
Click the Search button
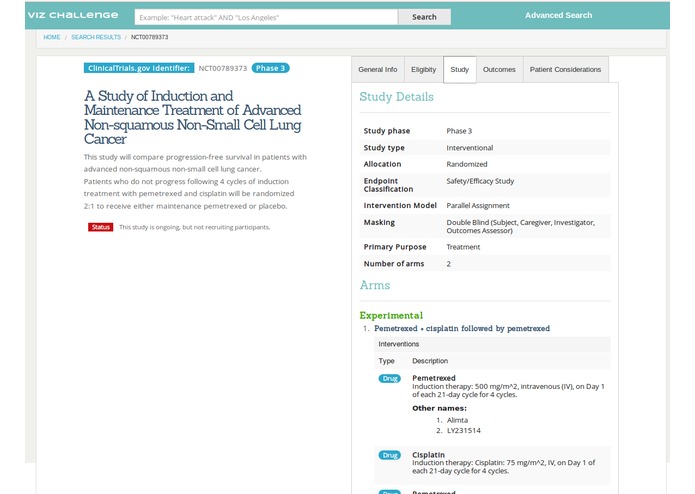424,17
